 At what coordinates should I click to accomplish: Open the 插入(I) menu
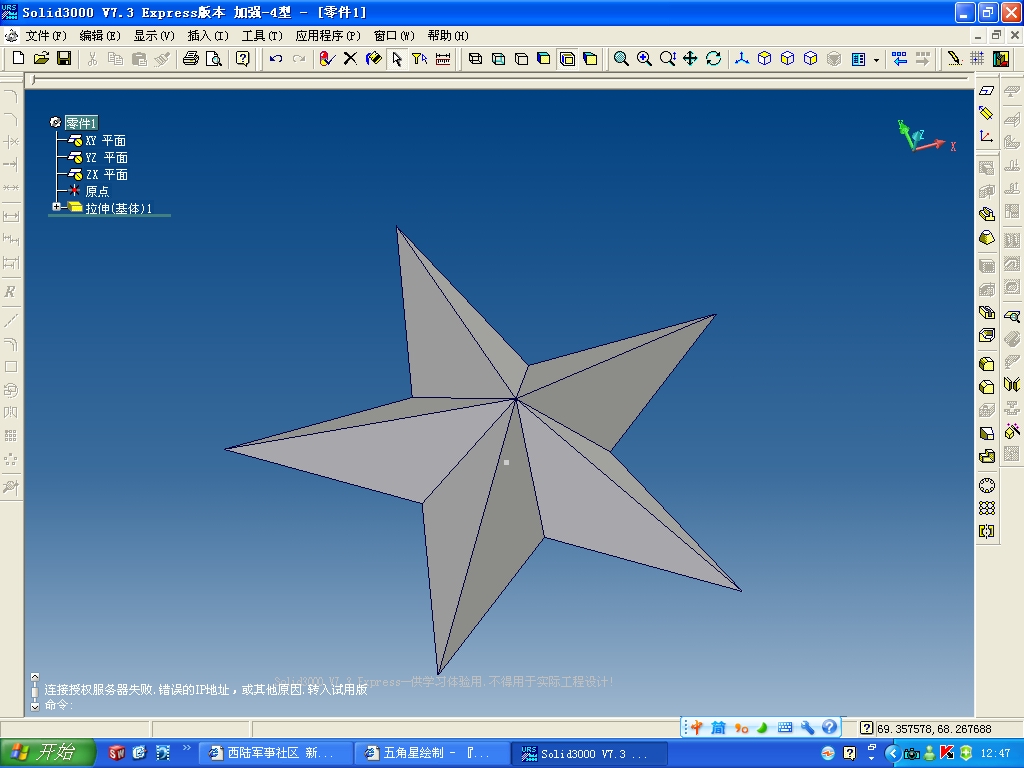208,36
